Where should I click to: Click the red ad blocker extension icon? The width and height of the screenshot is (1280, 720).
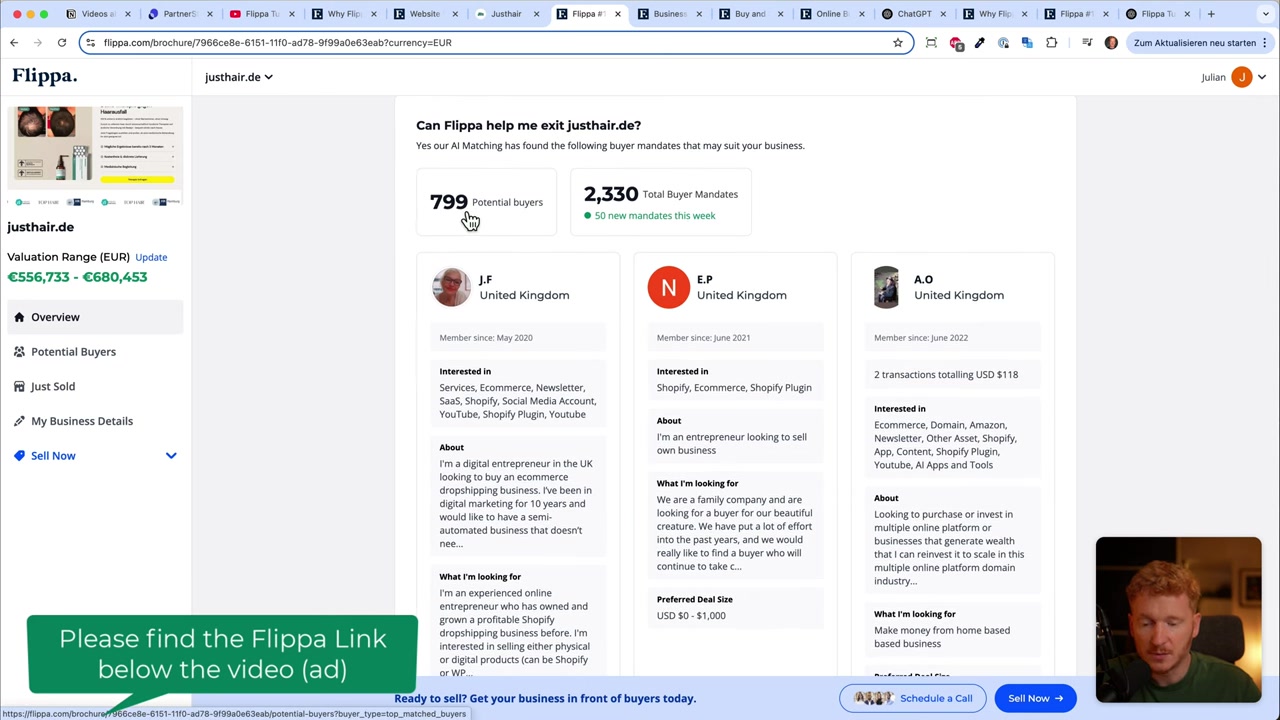pos(956,43)
